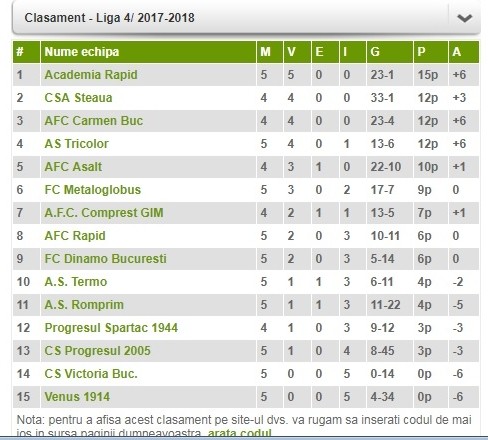Open A.F.C. Comprest GIM team link

point(104,213)
